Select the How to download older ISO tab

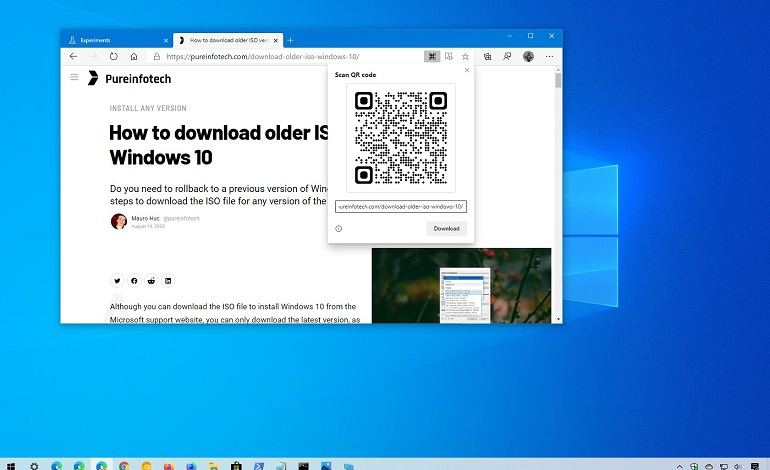pos(228,40)
